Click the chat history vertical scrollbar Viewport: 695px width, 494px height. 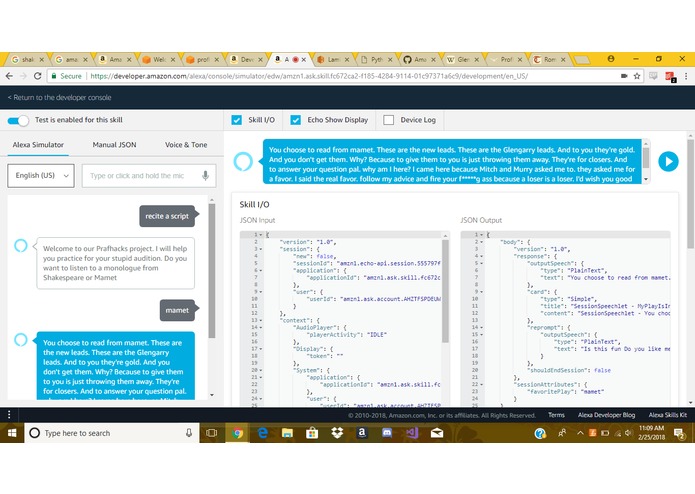coord(212,270)
